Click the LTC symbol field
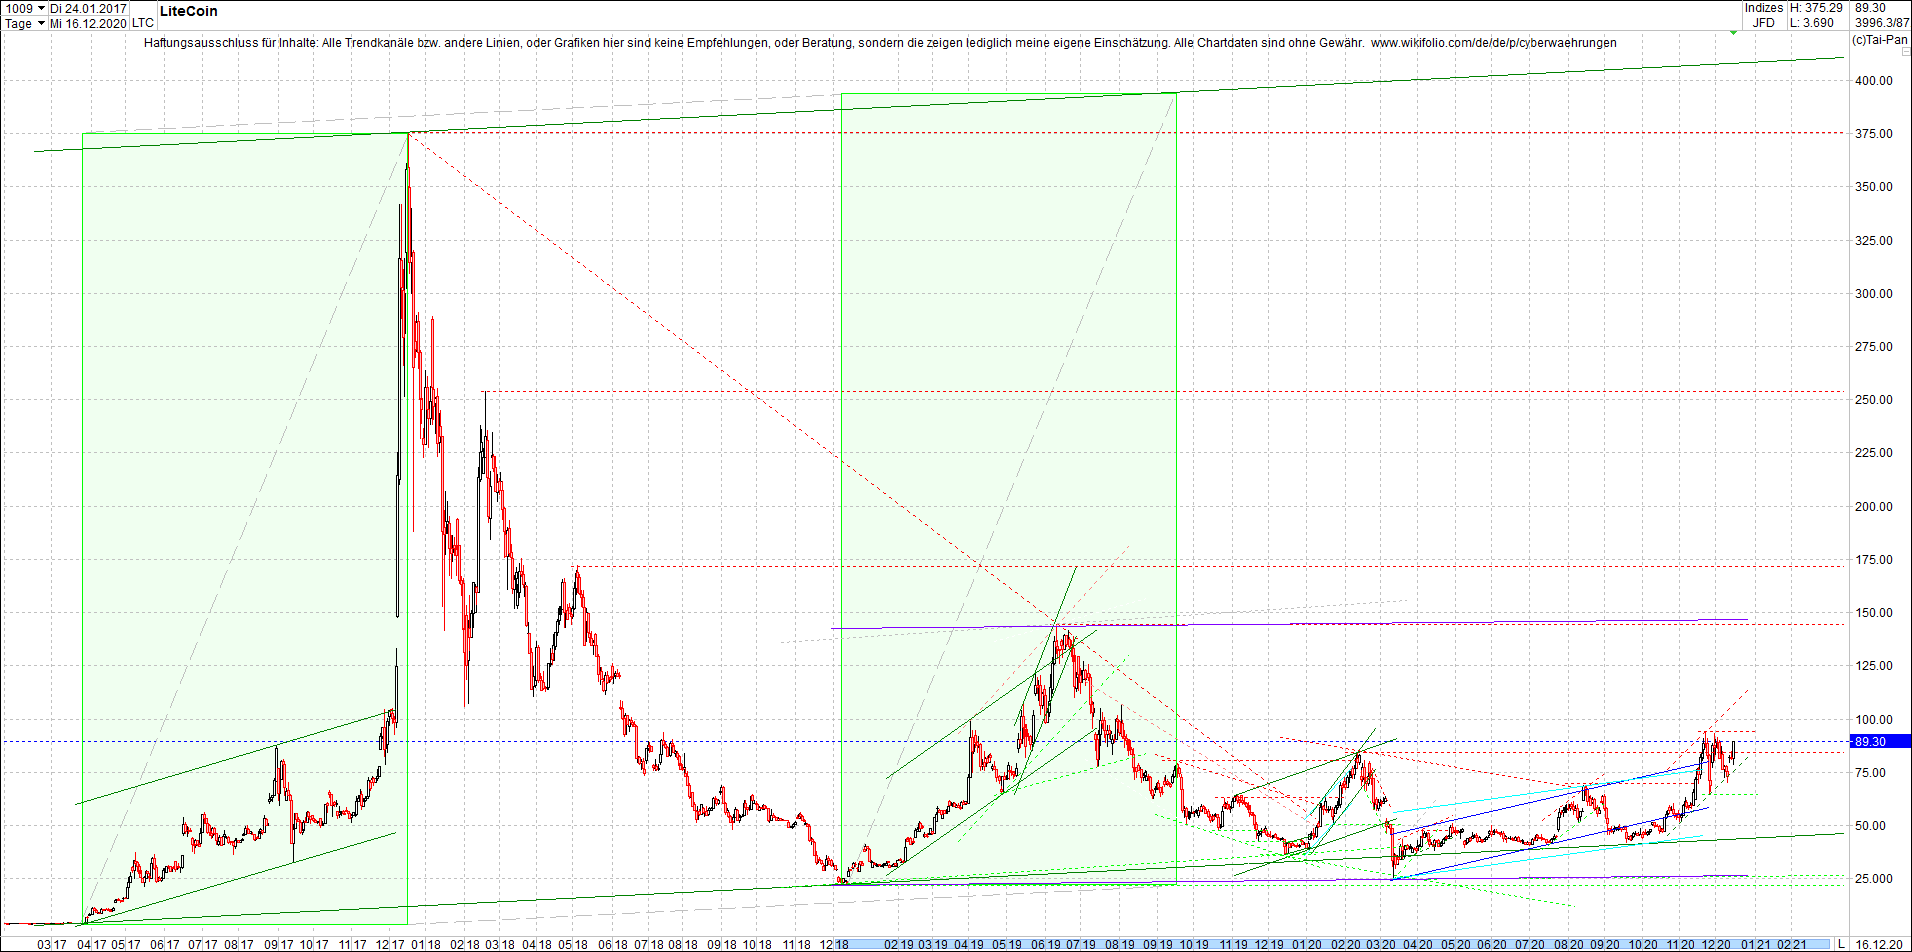 point(143,23)
